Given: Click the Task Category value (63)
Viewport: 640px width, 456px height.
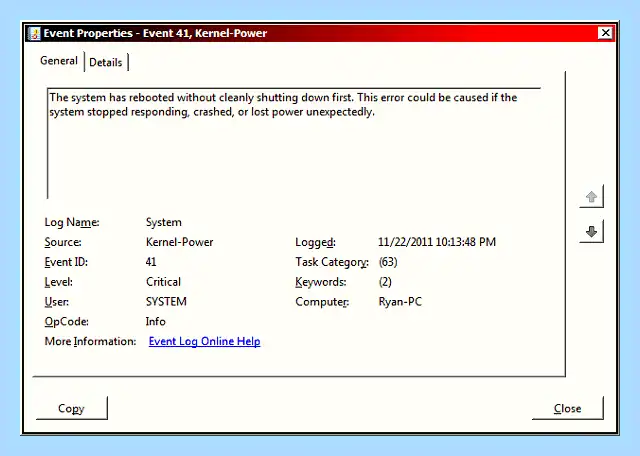Looking at the screenshot, I should pyautogui.click(x=388, y=262).
